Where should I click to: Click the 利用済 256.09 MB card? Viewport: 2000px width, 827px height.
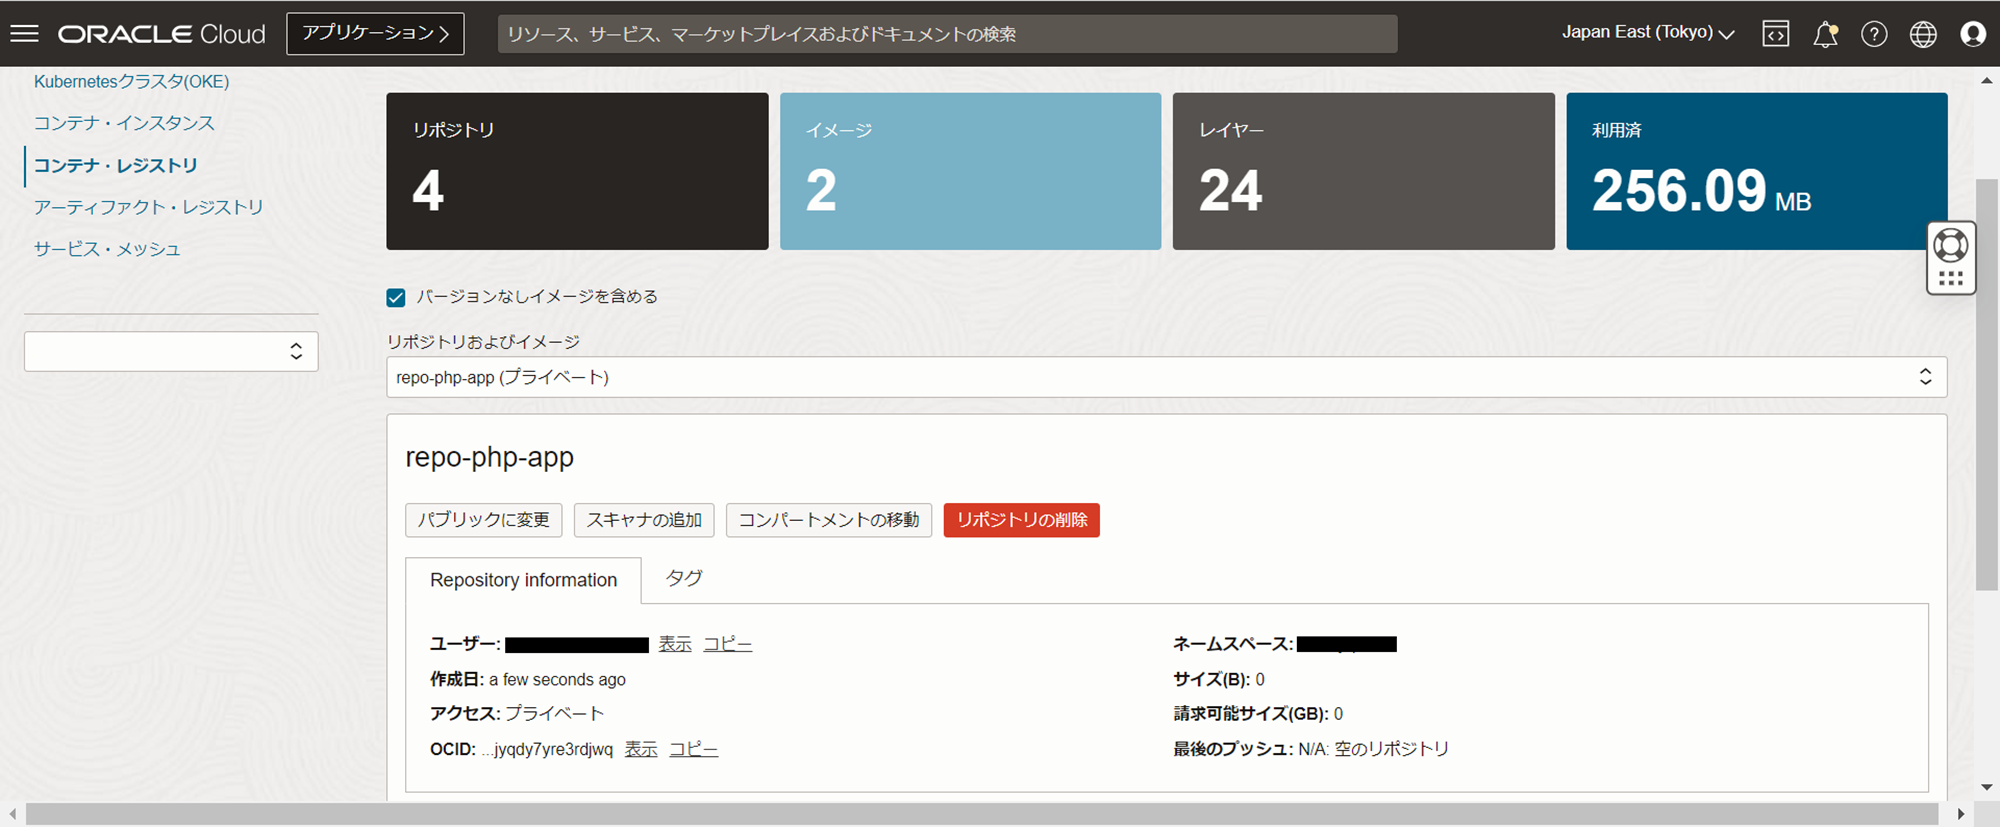[1757, 171]
